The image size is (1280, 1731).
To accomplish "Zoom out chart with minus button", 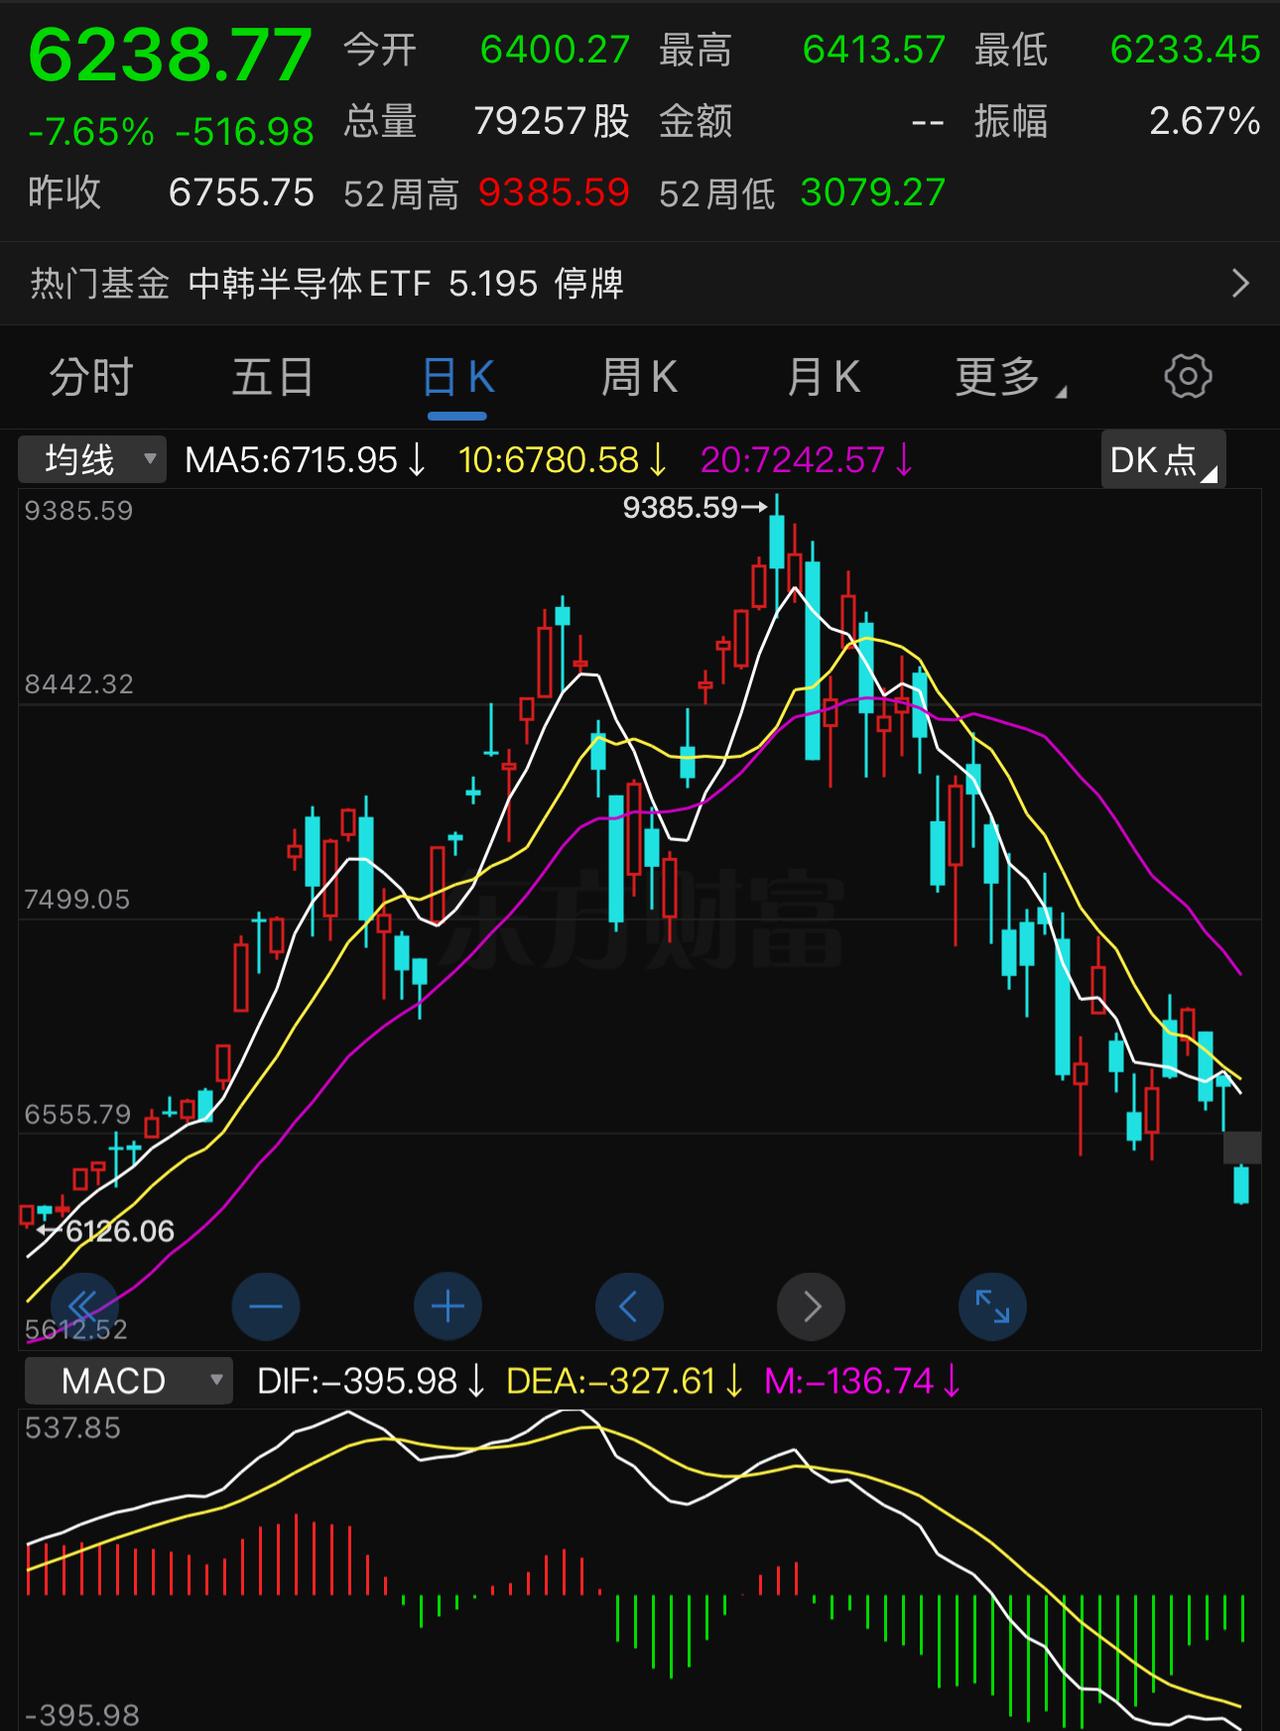I will point(266,1306).
